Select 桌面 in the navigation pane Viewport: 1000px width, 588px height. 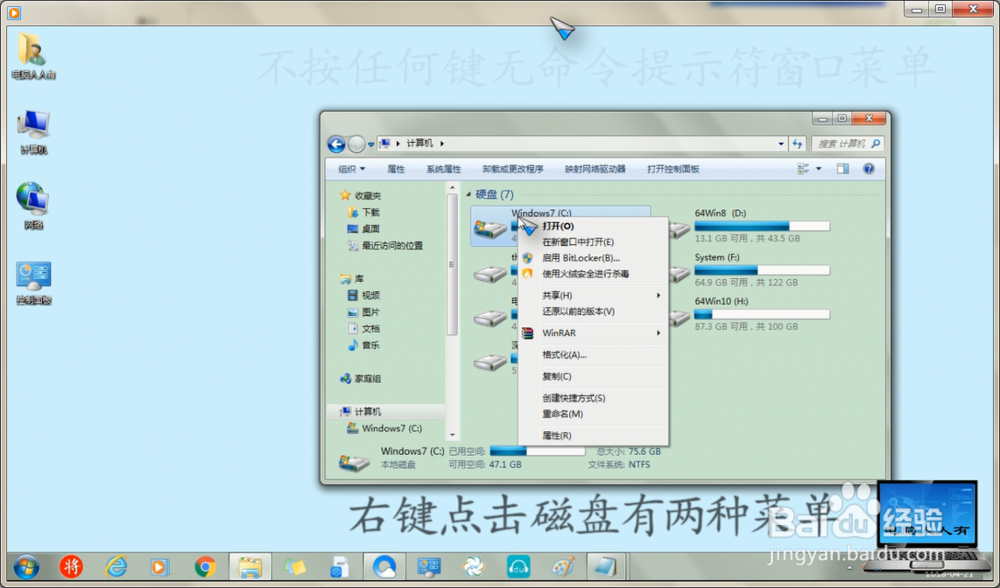pos(371,229)
